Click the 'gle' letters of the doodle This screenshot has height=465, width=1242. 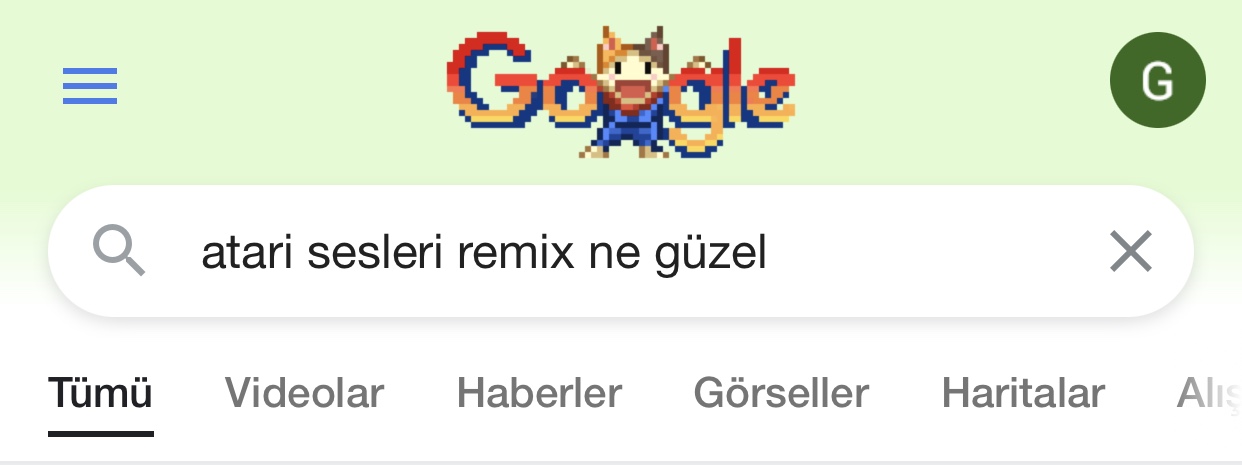click(734, 100)
